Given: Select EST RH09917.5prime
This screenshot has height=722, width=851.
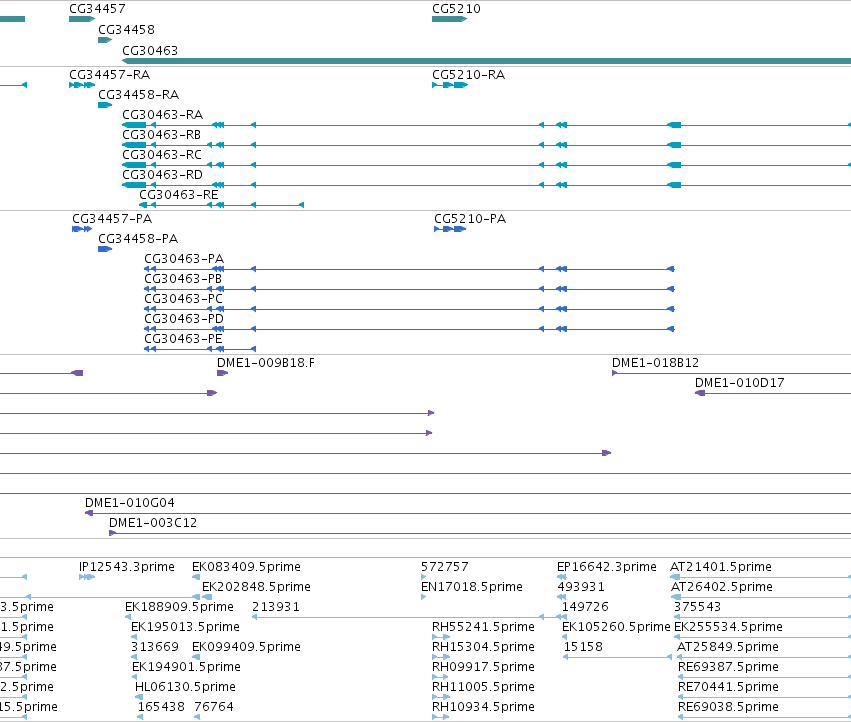Looking at the screenshot, I should (x=483, y=667).
